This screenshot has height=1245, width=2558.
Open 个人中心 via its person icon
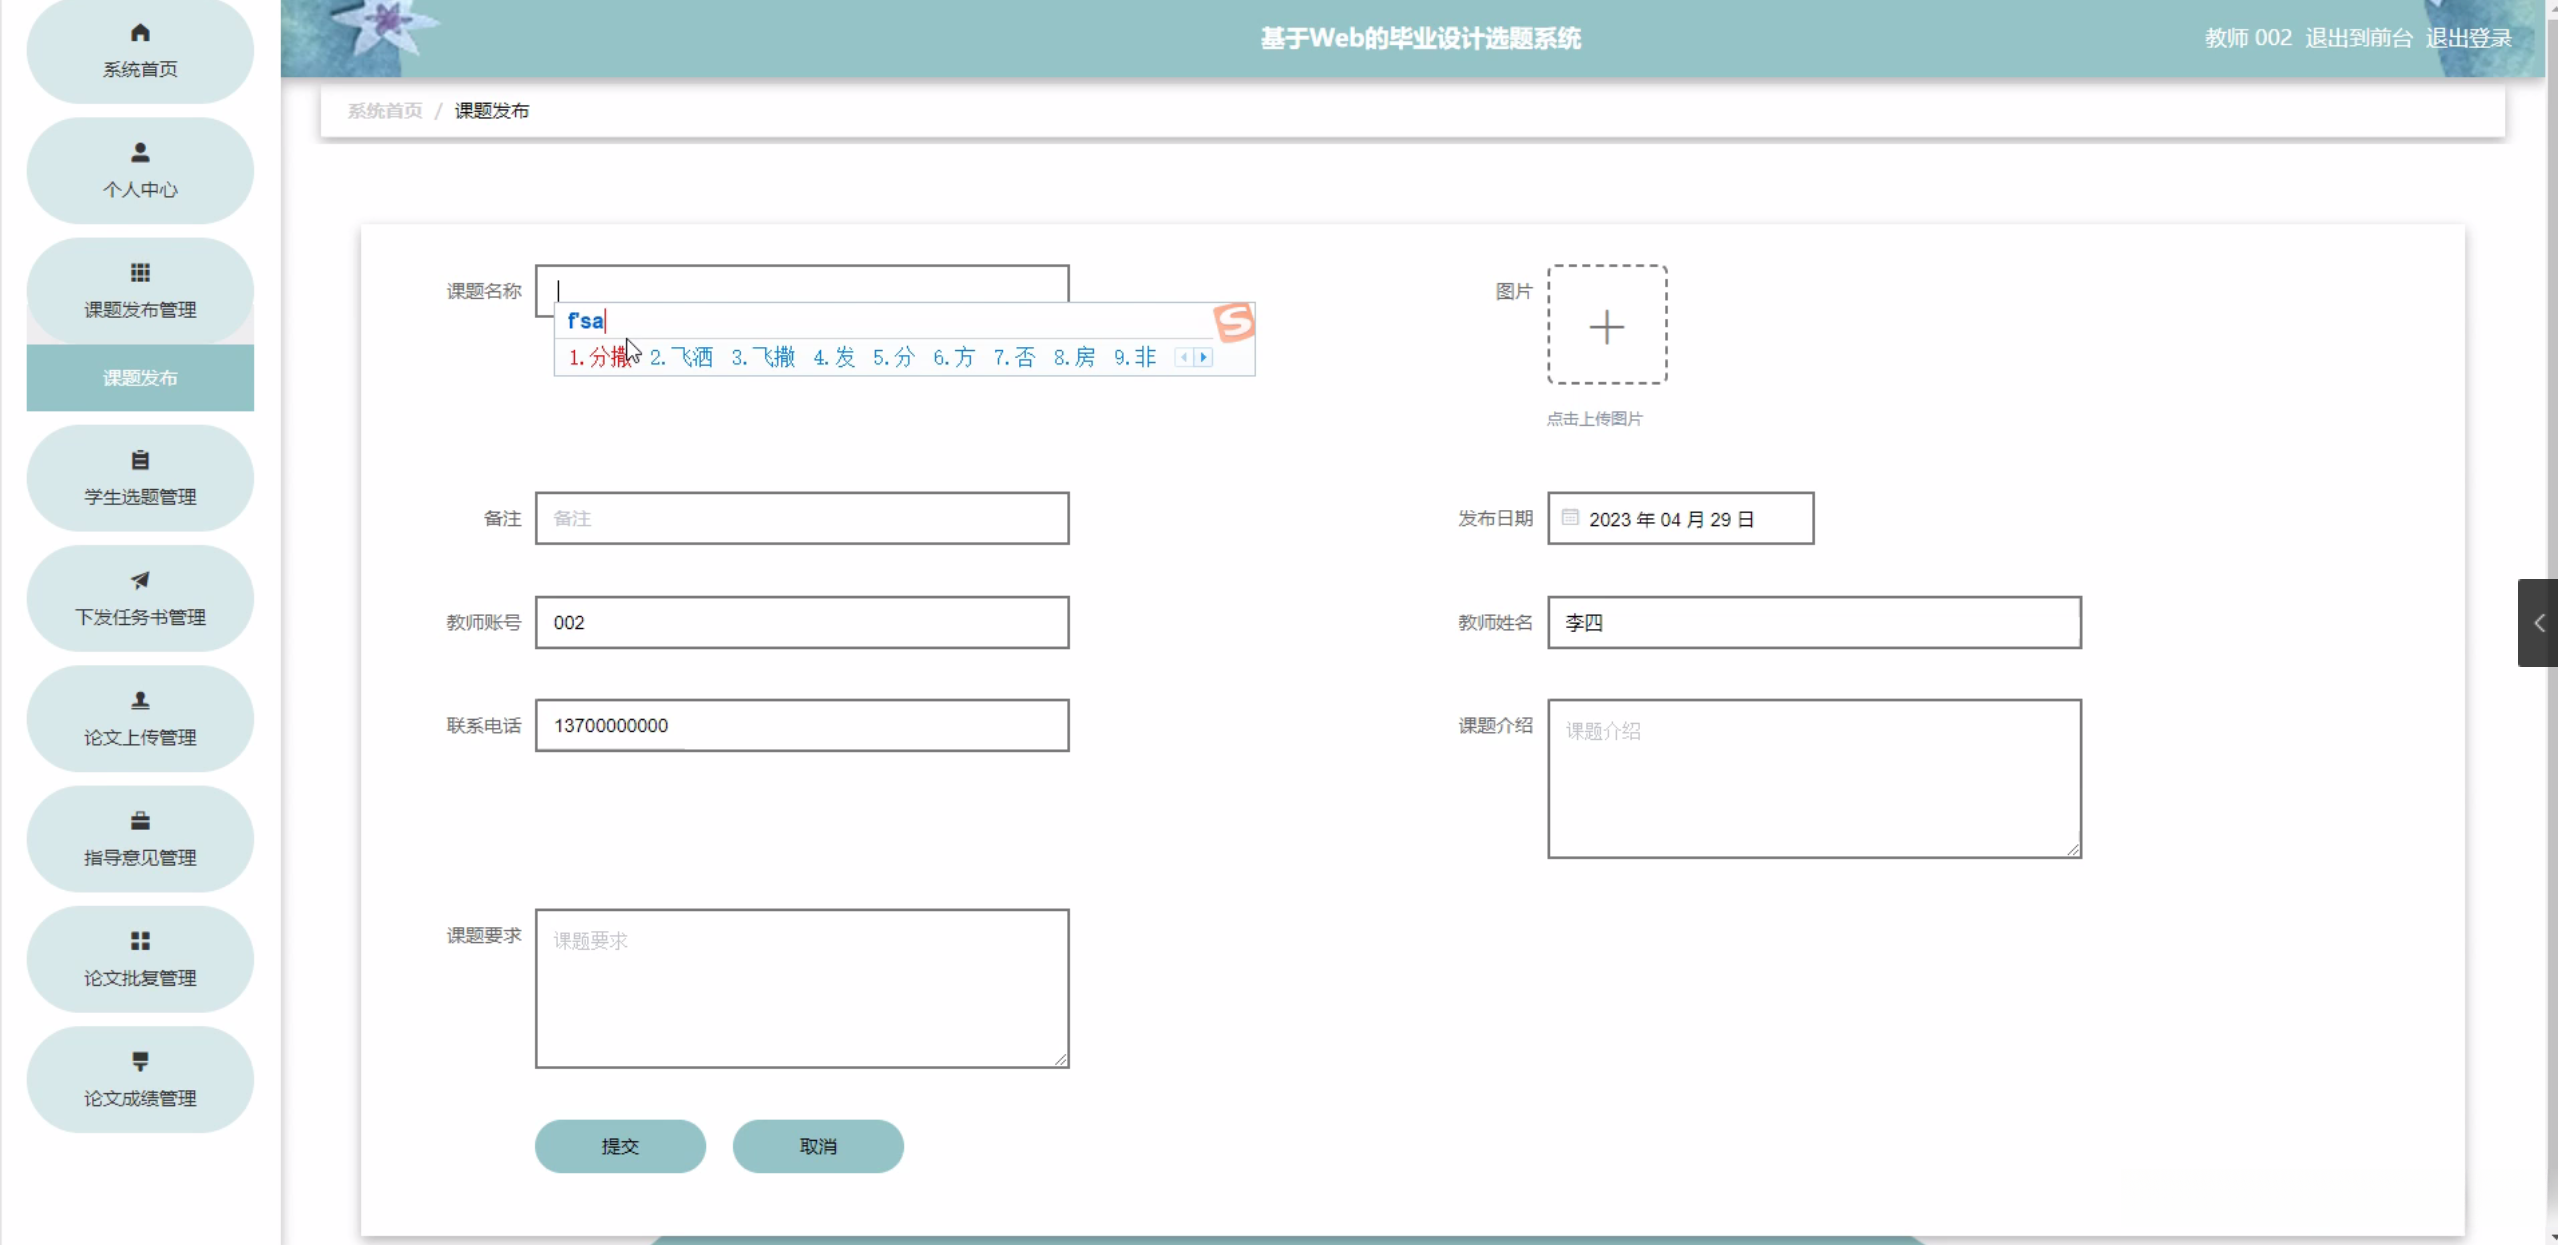140,153
